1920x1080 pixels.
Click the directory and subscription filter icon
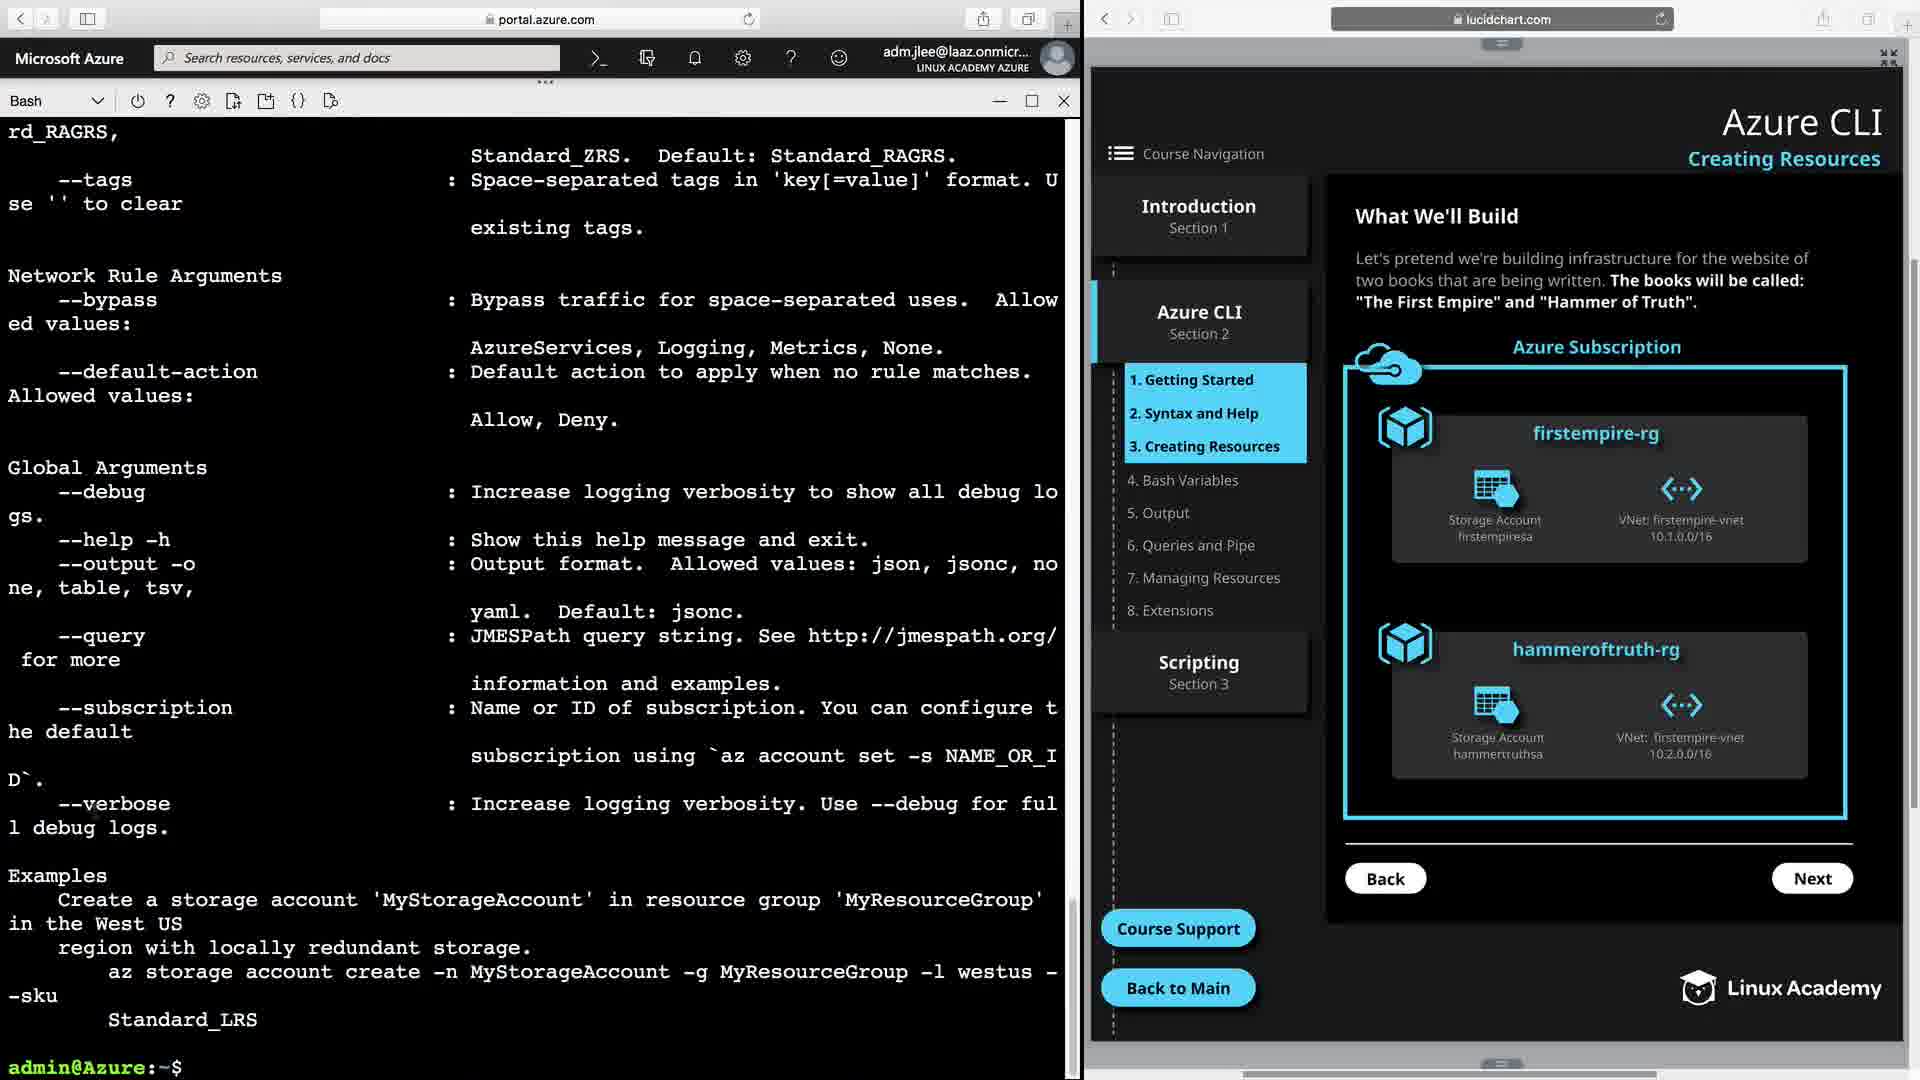[x=647, y=58]
